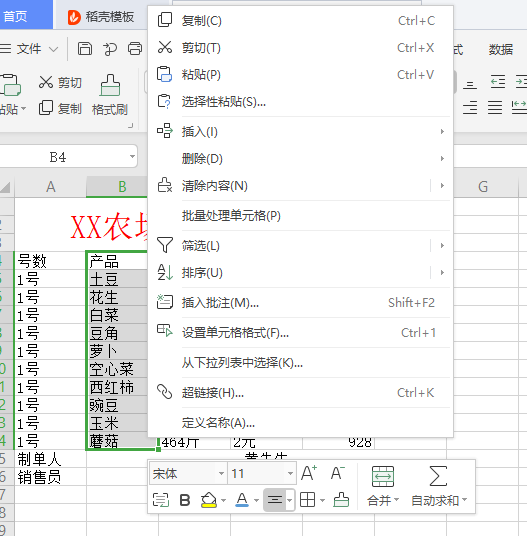Click the A-Z sort icon
Image resolution: width=527 pixels, height=536 pixels.
(x=165, y=272)
